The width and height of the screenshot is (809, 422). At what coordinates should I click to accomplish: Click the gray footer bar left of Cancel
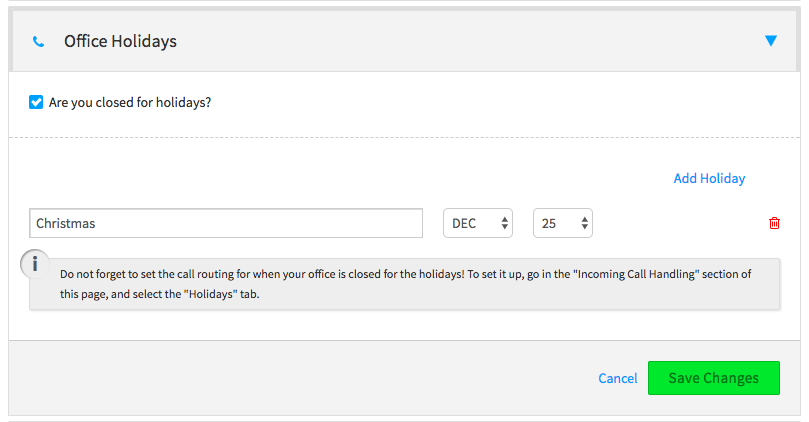tap(300, 378)
